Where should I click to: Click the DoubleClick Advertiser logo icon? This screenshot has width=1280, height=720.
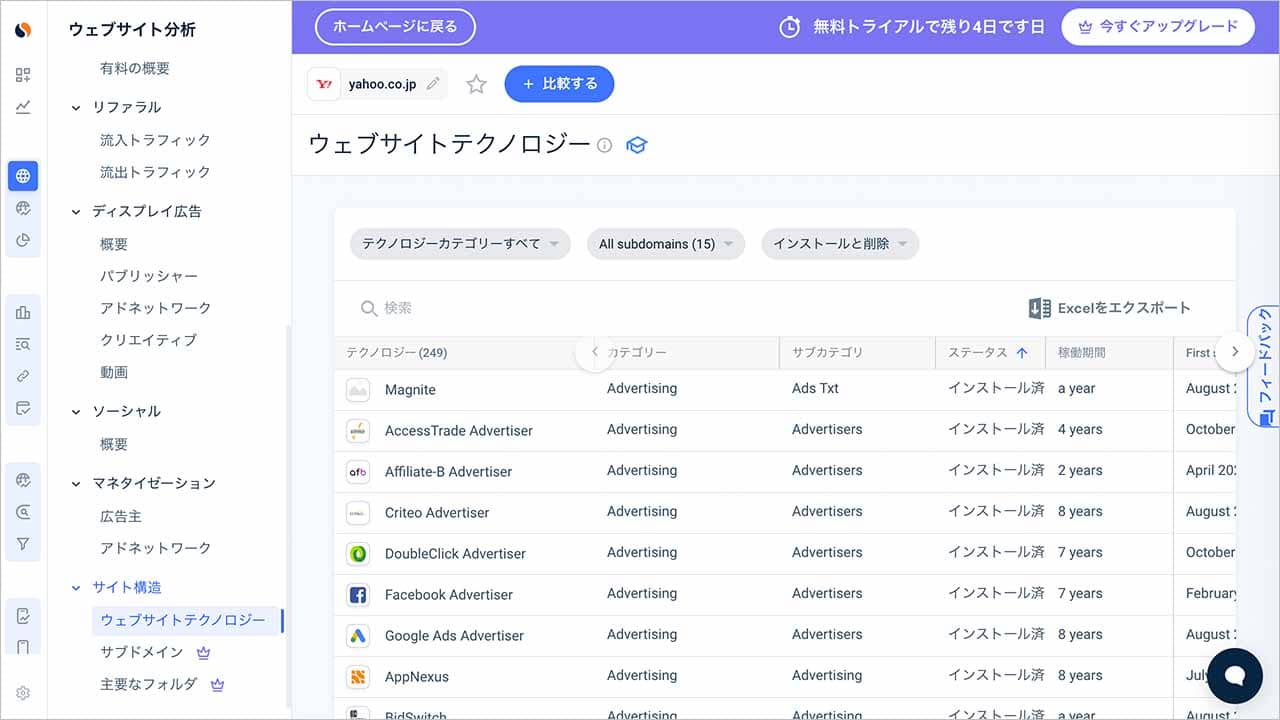pyautogui.click(x=357, y=554)
